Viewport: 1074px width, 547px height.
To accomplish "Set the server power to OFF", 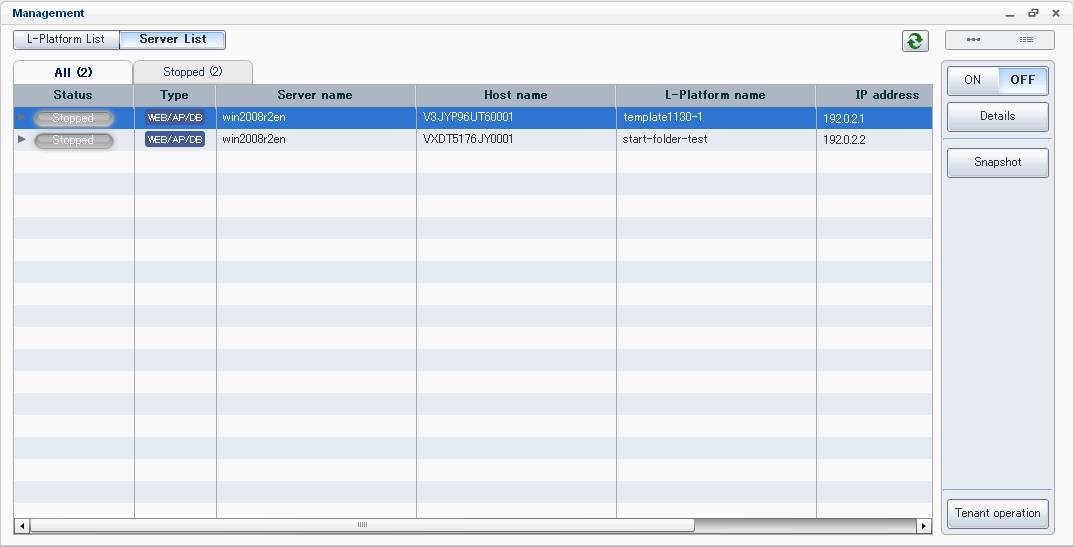I will [x=1022, y=80].
